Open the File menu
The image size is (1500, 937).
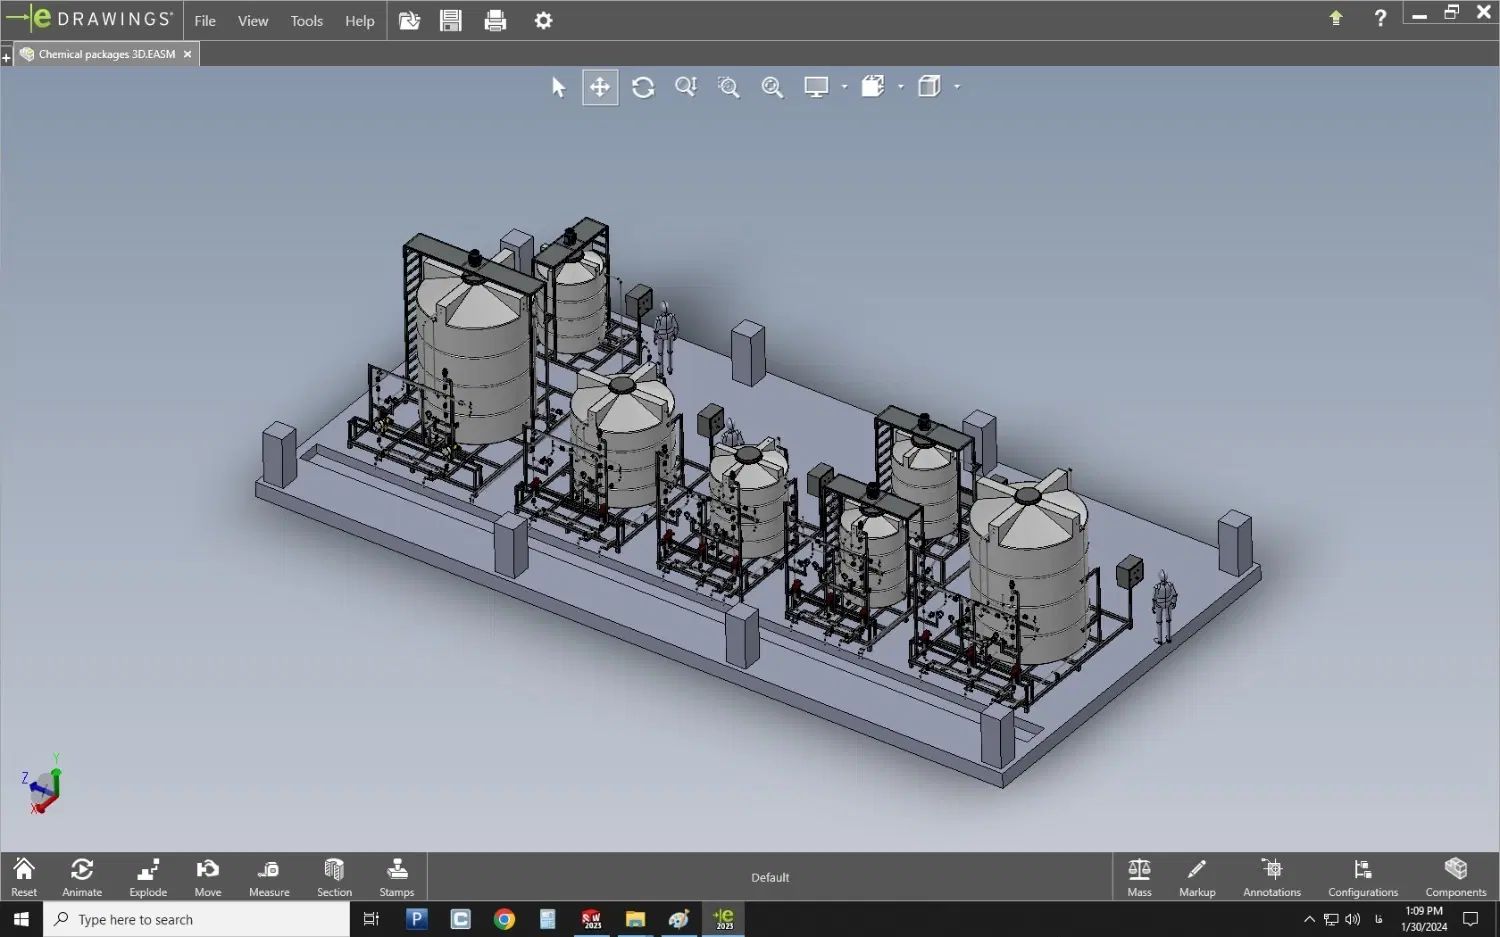204,20
